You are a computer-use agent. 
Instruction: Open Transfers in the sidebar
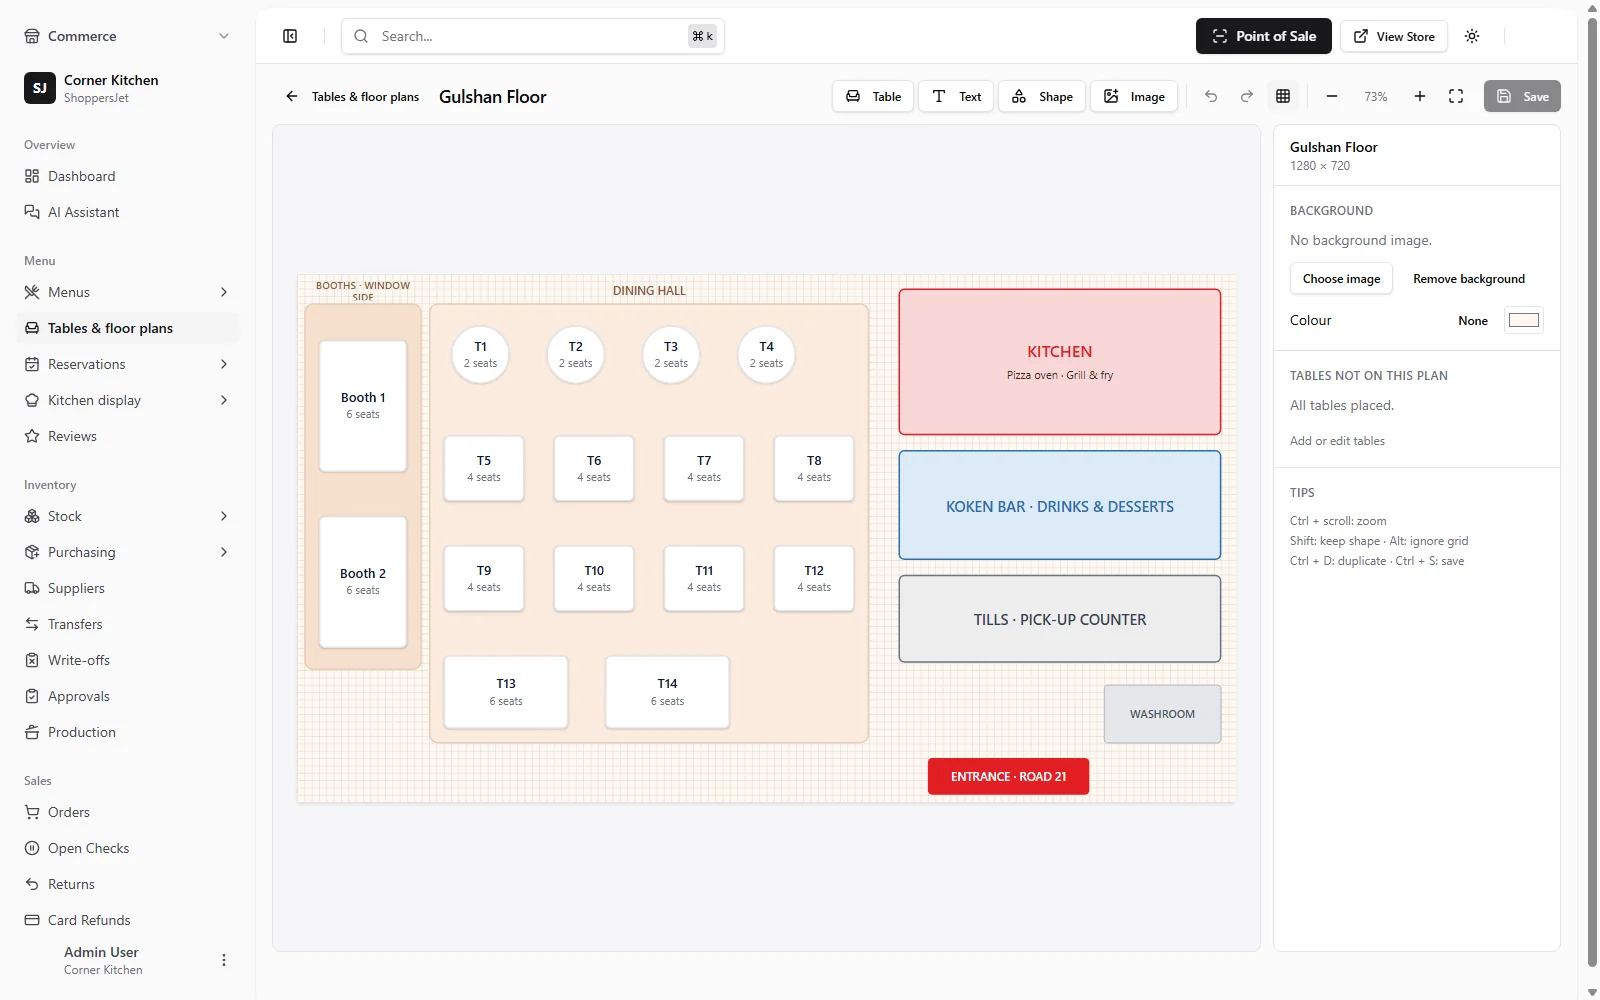tap(128, 624)
